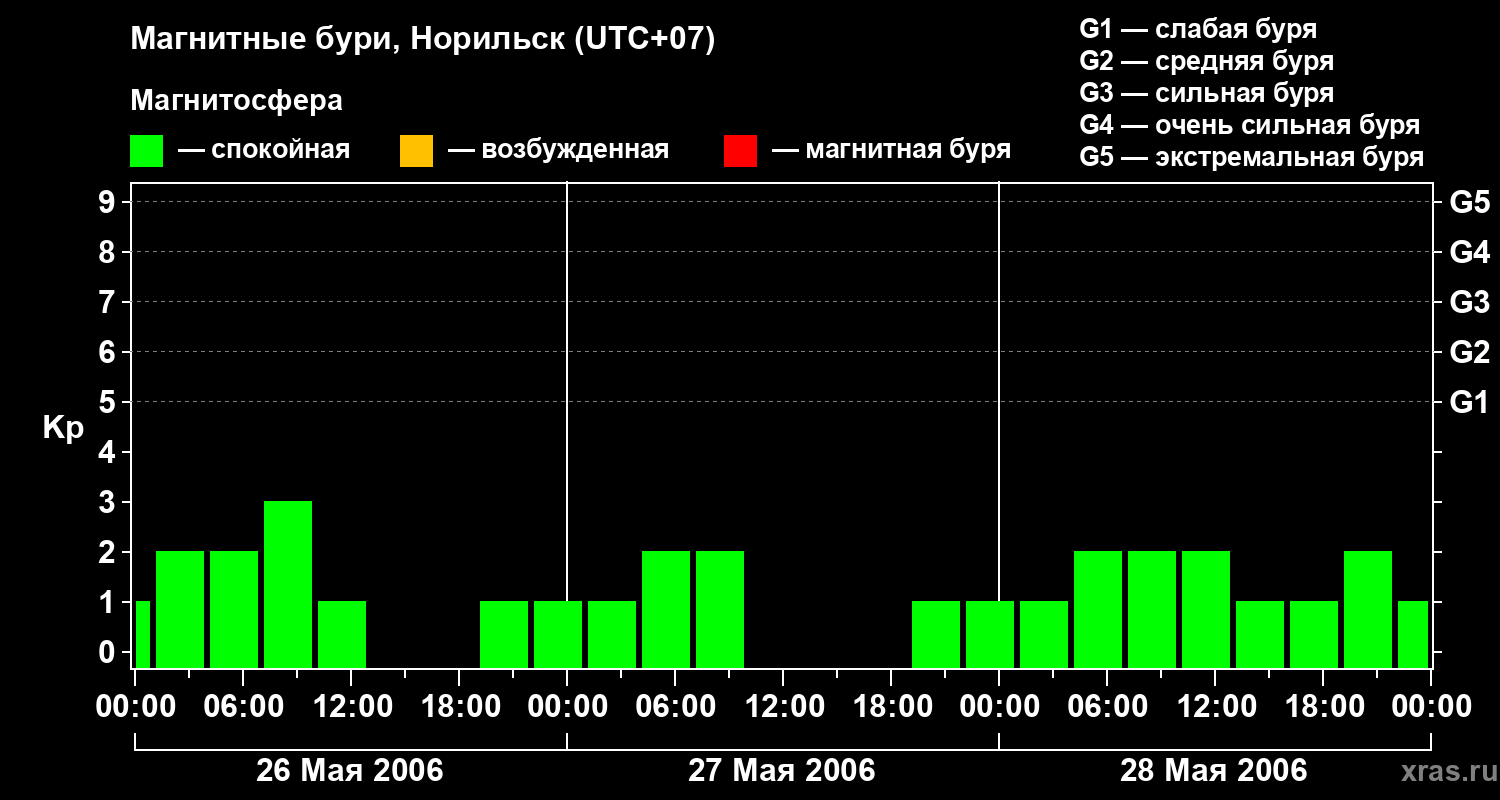1500x800 pixels.
Task: Click the Kp 1 bar spanning 12:00 on 26 Мая
Action: (342, 634)
